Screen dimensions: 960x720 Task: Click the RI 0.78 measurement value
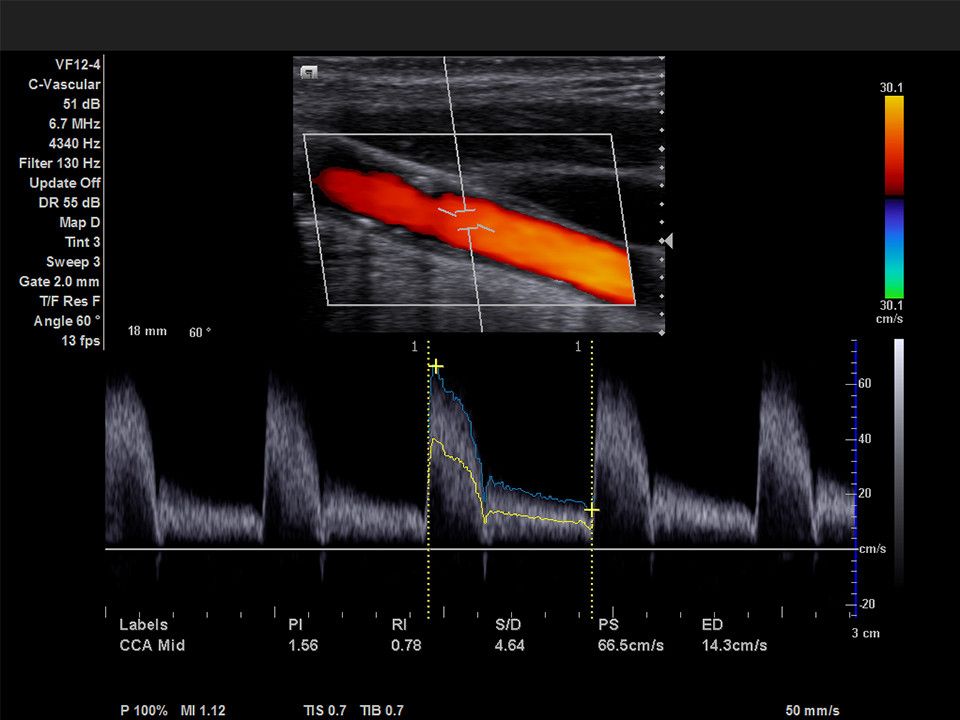[x=406, y=646]
